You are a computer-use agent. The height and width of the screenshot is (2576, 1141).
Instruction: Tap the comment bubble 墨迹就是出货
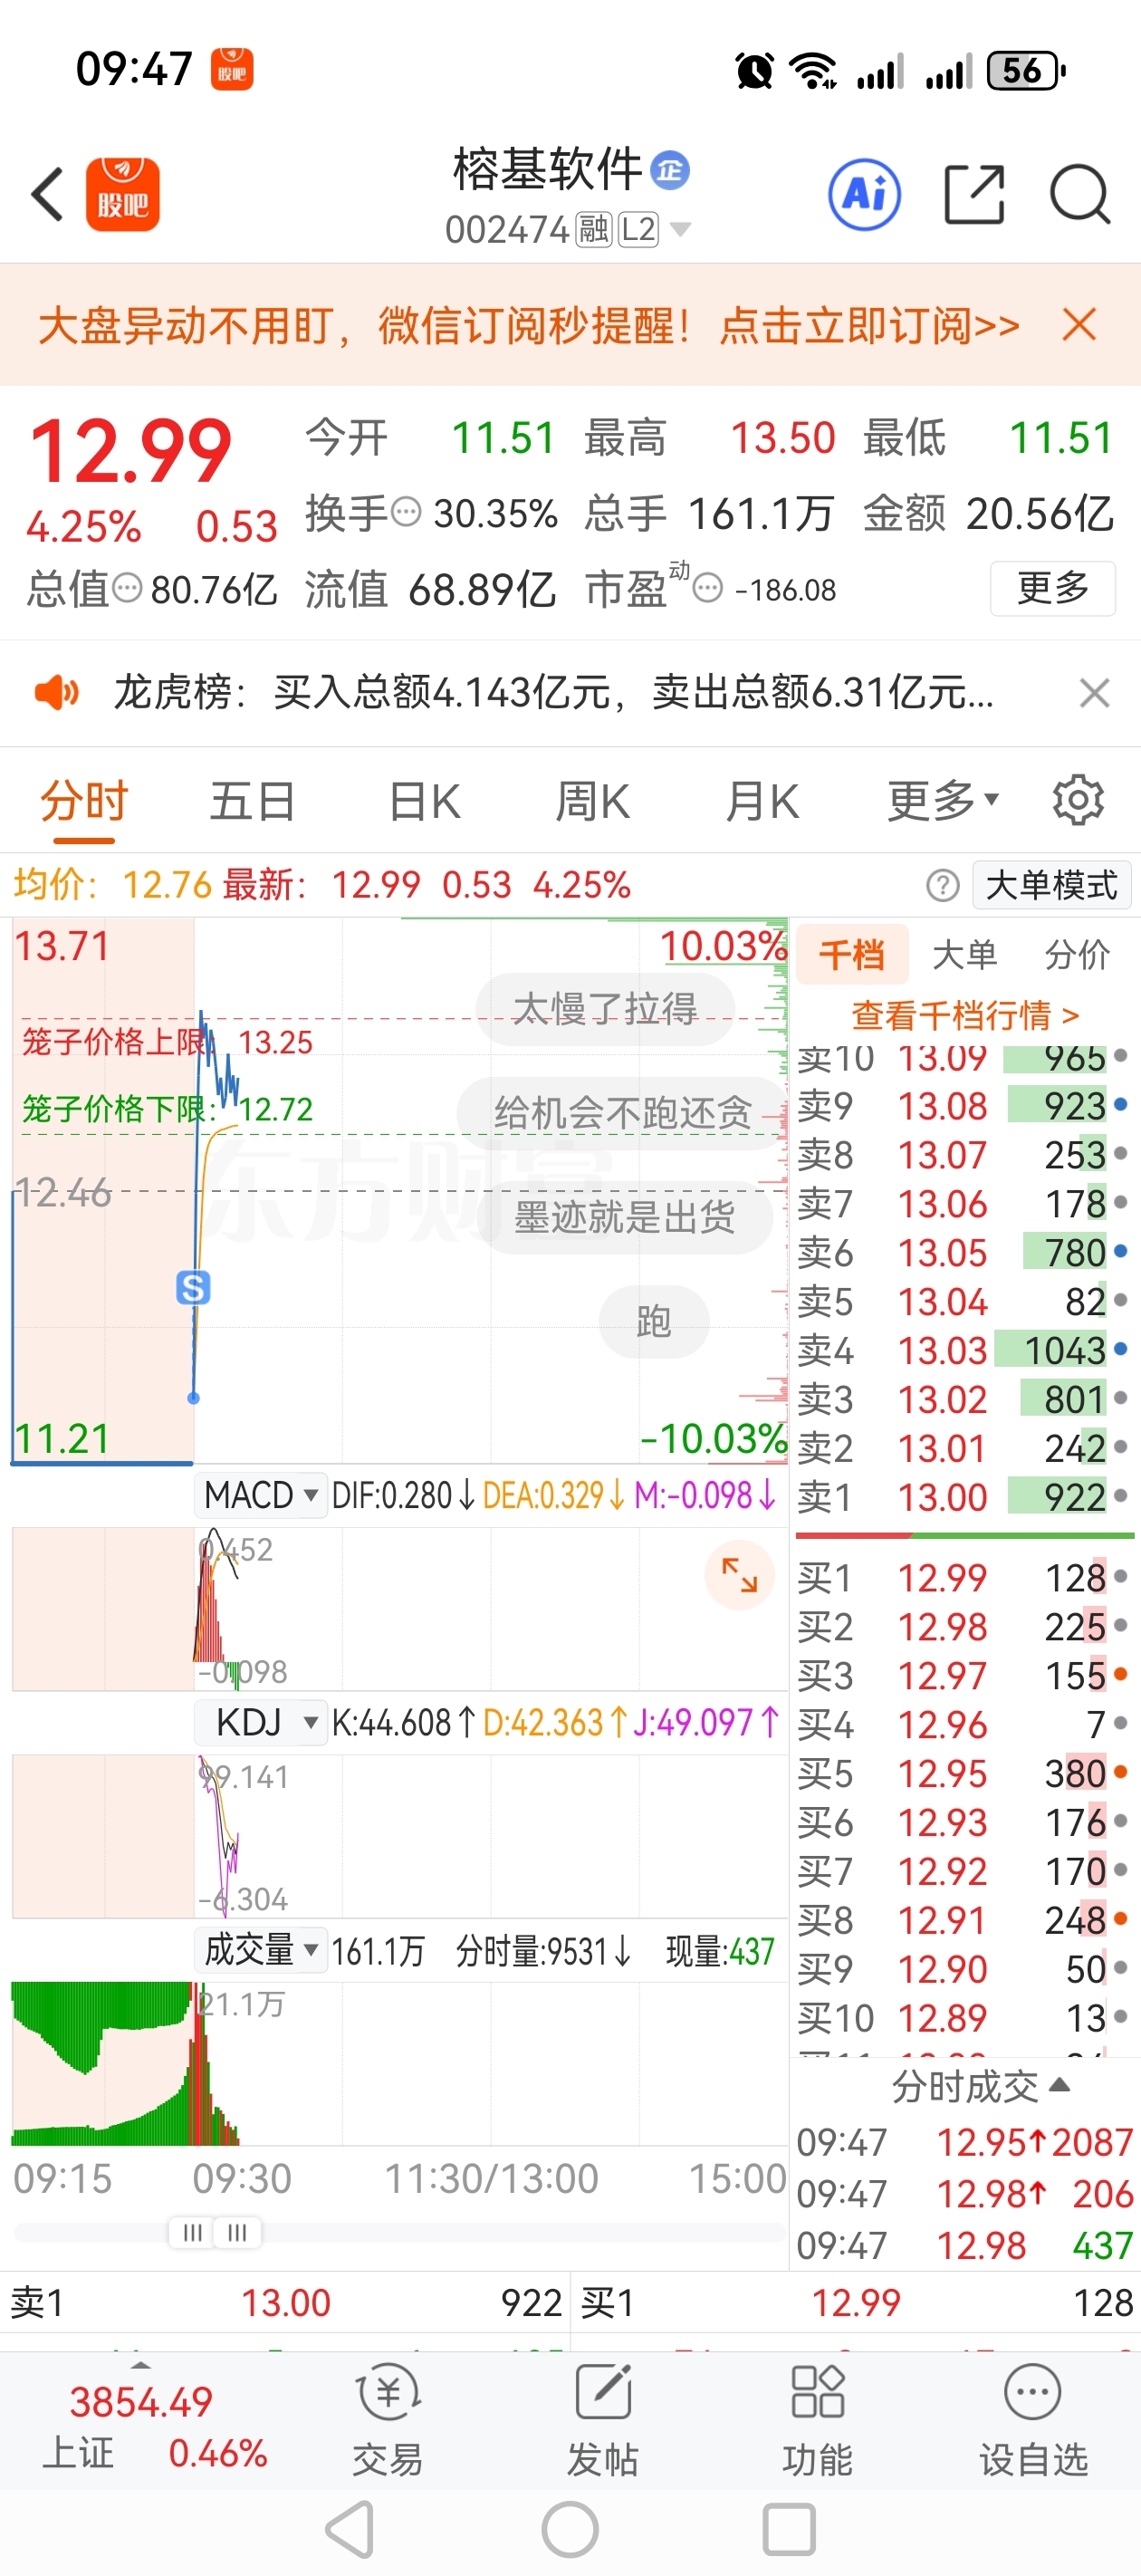tap(624, 1217)
